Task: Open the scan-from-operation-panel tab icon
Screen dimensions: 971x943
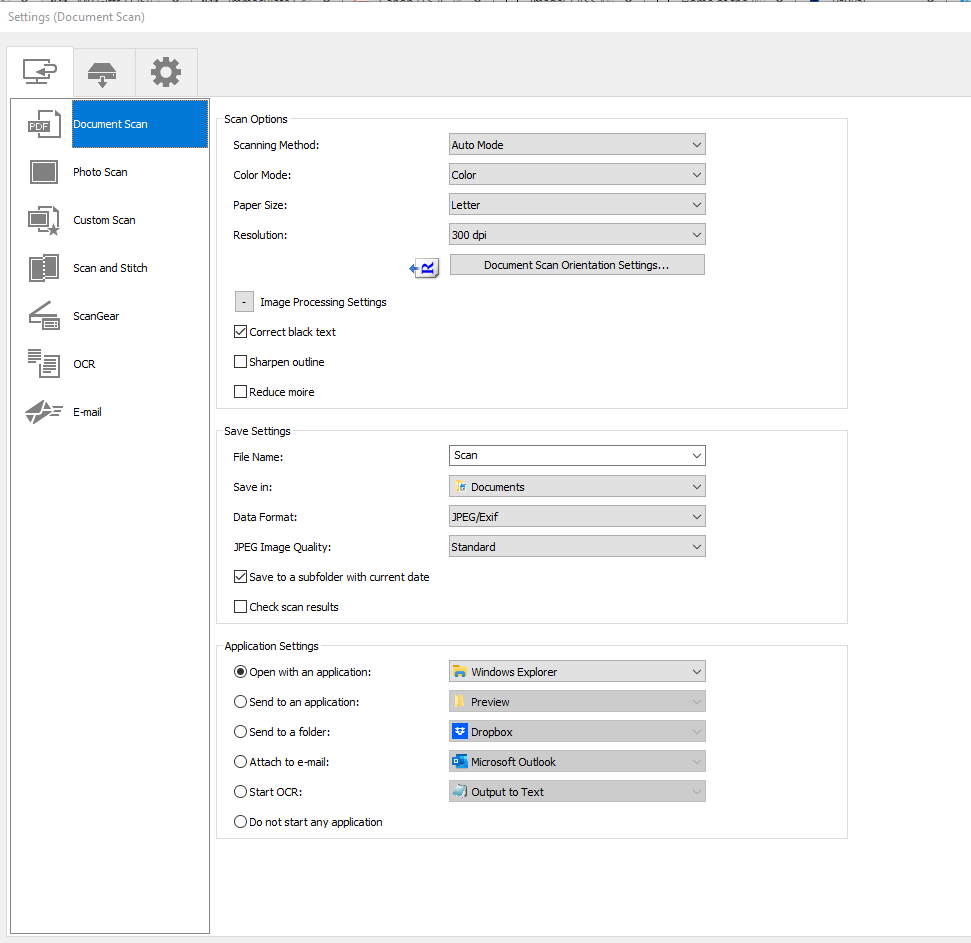Action: (x=103, y=72)
